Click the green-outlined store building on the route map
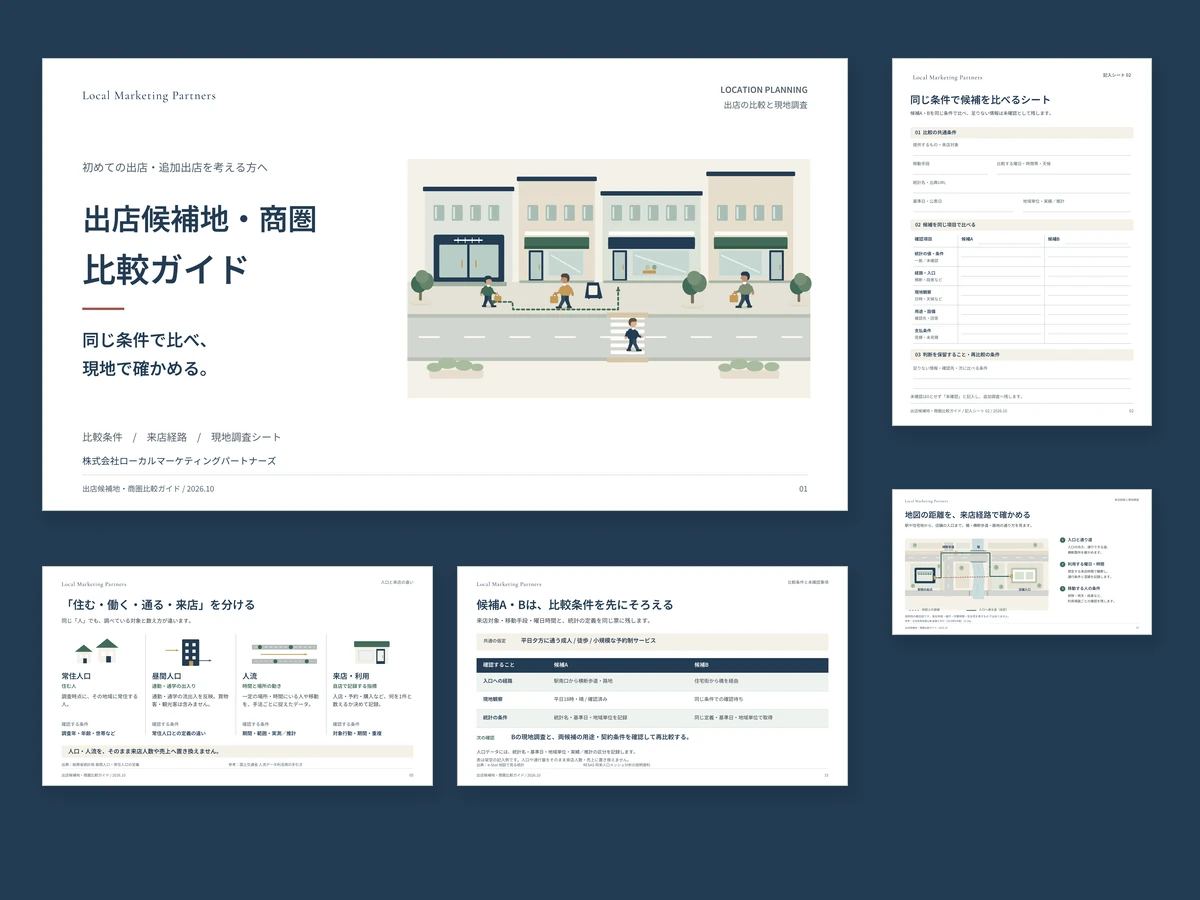 click(x=1025, y=575)
